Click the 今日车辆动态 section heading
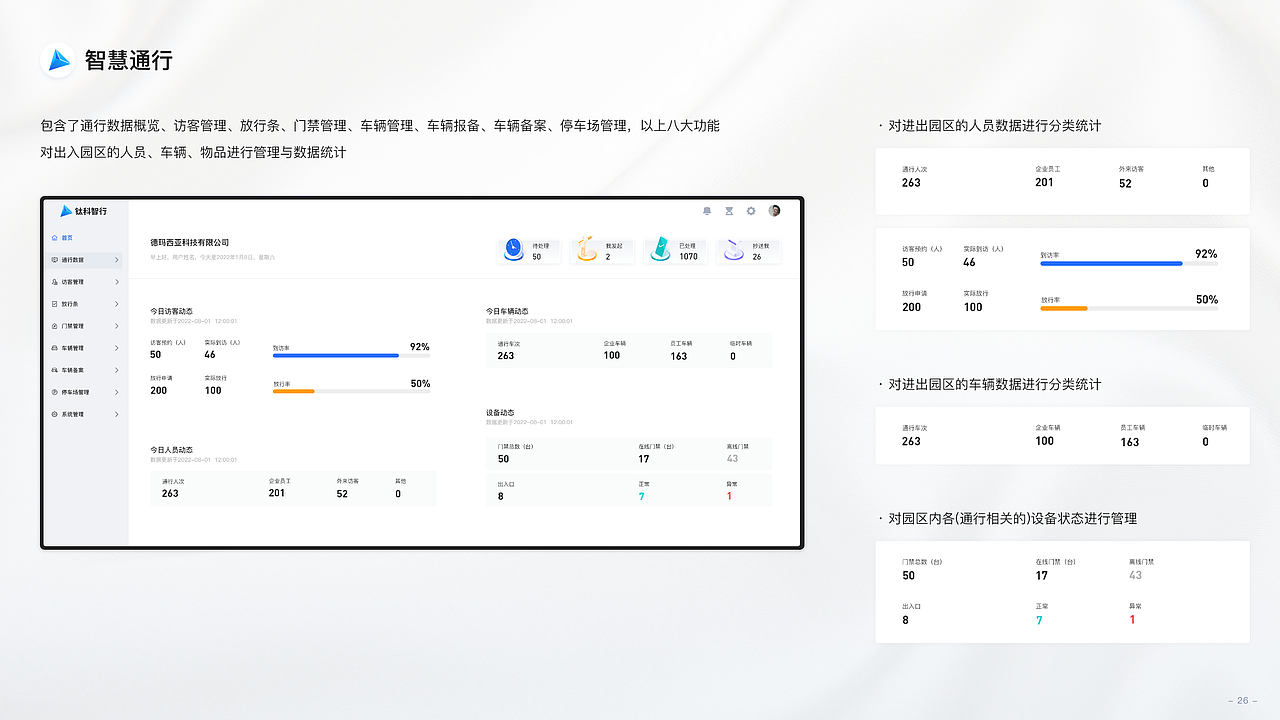Viewport: 1280px width, 720px height. [507, 311]
